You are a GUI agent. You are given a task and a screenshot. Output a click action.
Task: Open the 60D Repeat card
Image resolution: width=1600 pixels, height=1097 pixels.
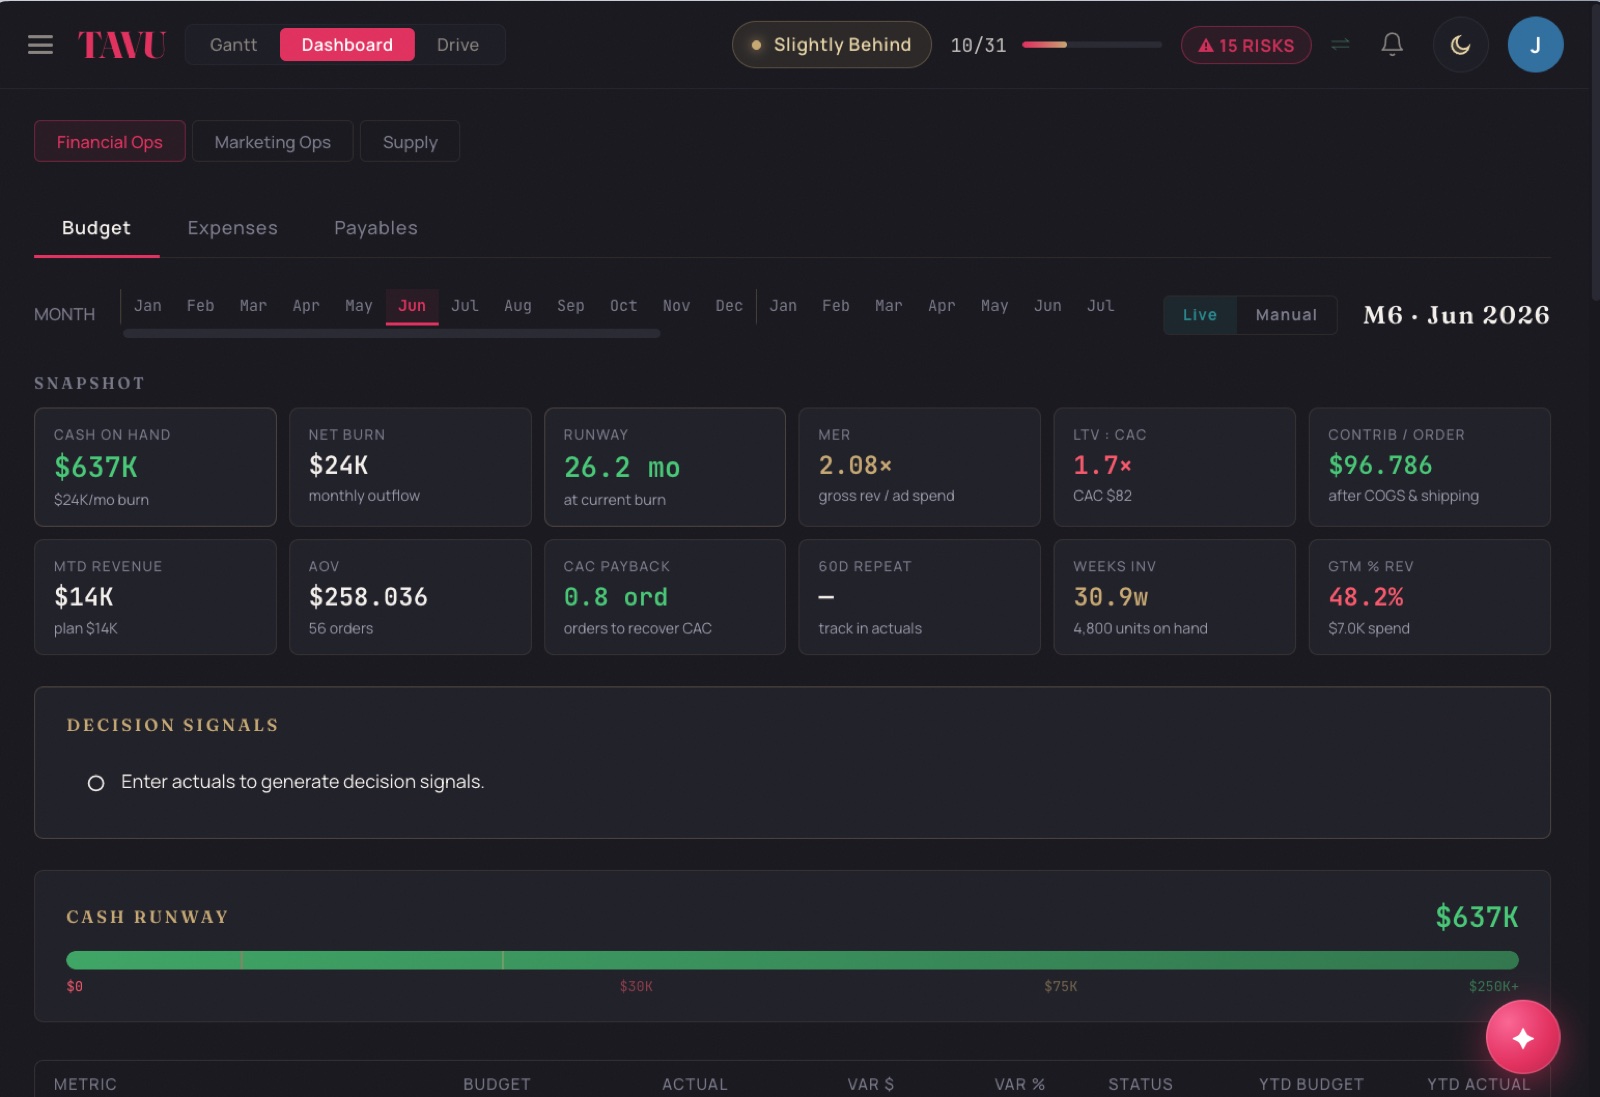[x=920, y=597]
